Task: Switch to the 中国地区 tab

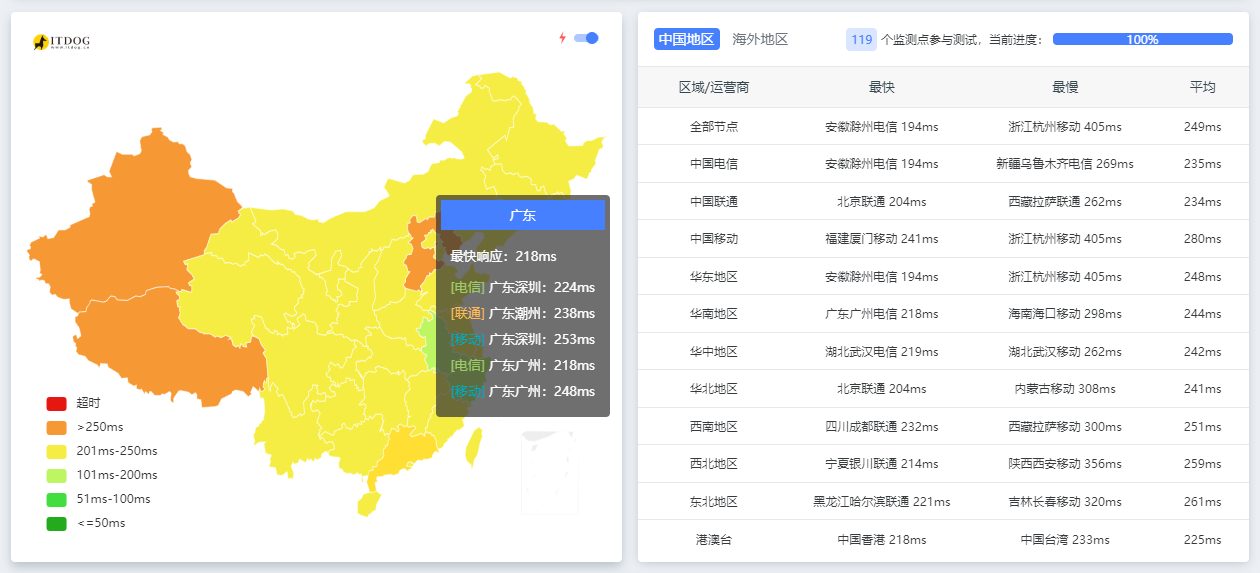Action: pos(686,39)
